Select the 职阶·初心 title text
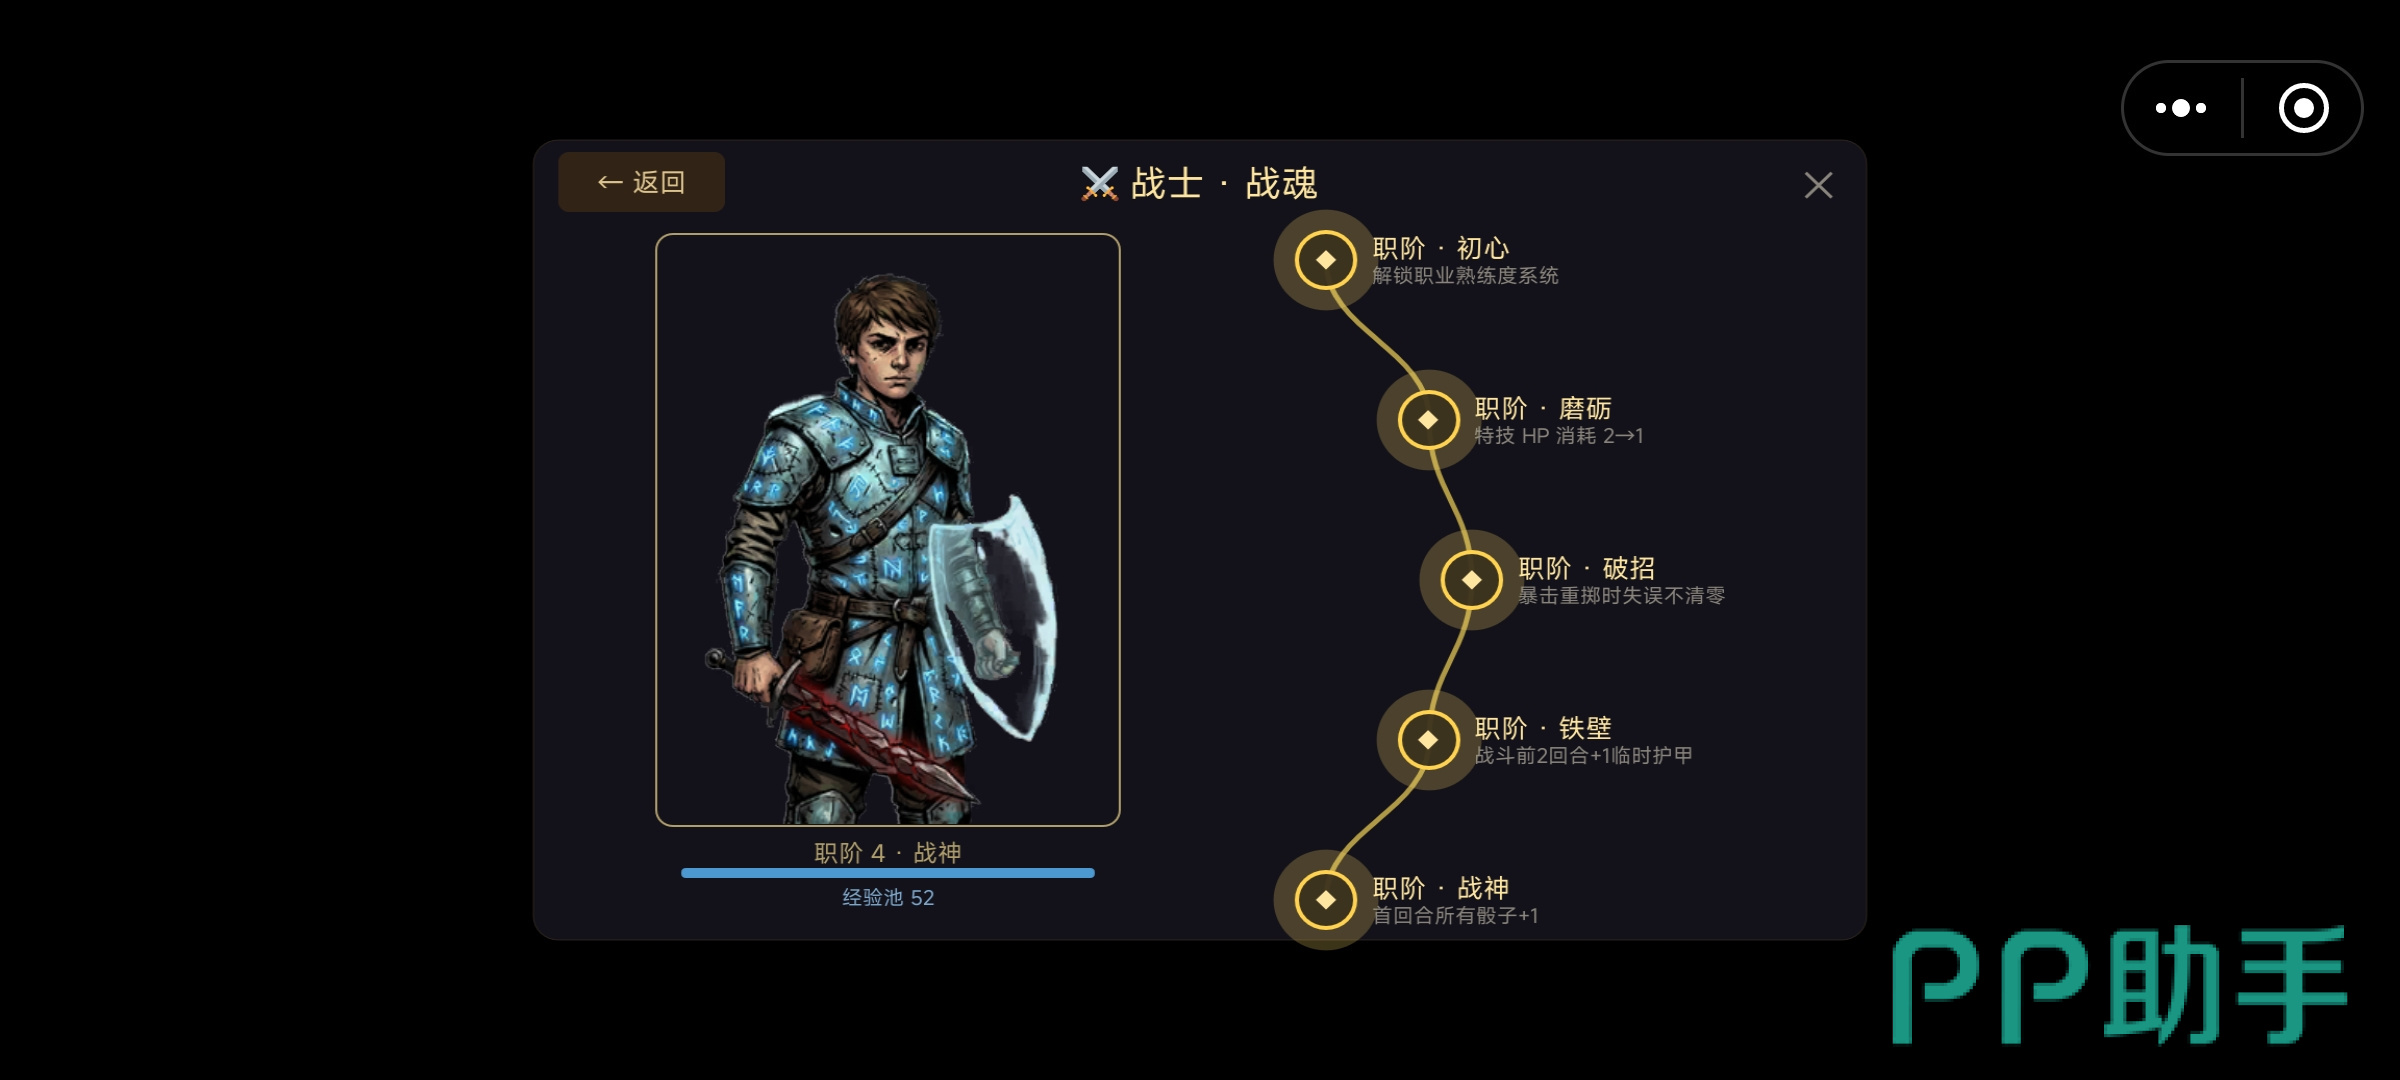2400x1080 pixels. click(x=1441, y=248)
